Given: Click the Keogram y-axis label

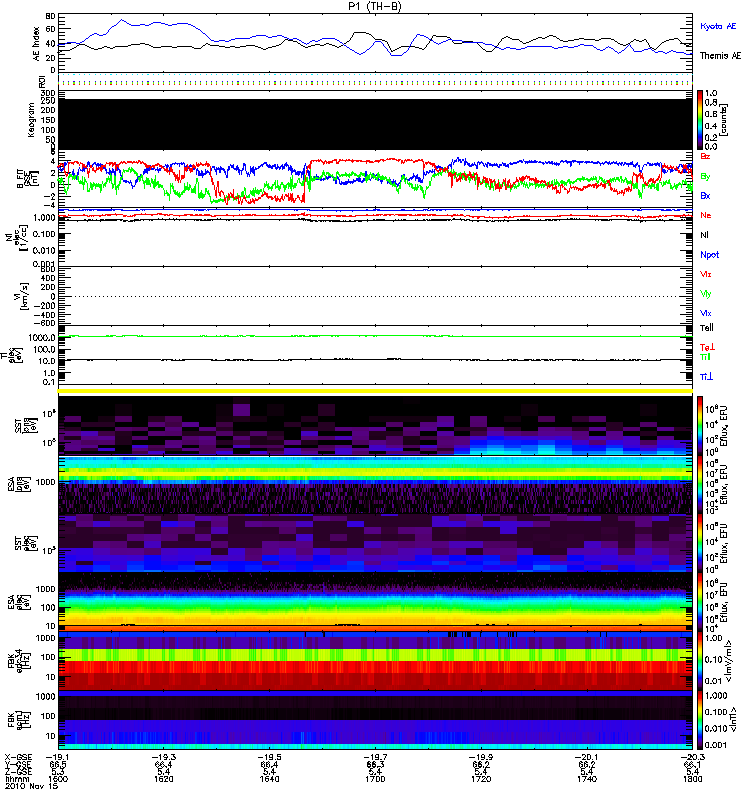Looking at the screenshot, I should tap(31, 120).
